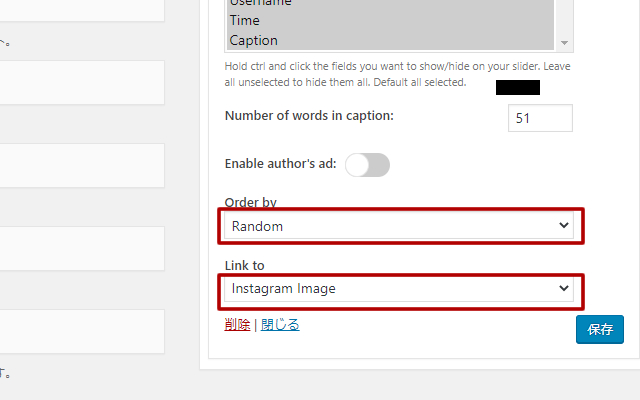
Task: Click the "Order by" field label
Action: pos(250,203)
